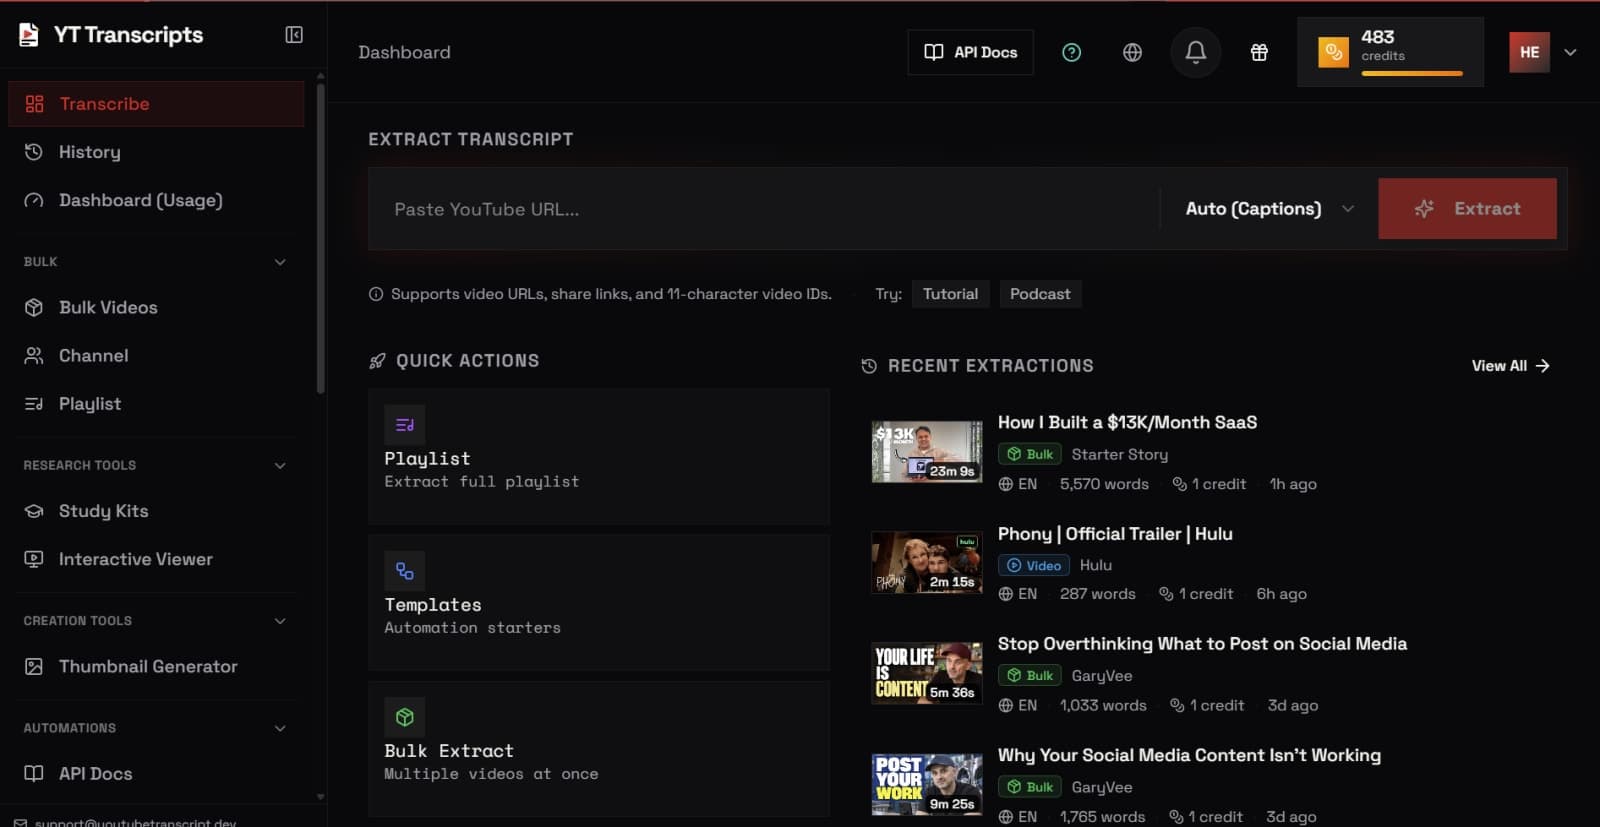Image resolution: width=1600 pixels, height=827 pixels.
Task: Try the Tutorial sample
Action: tap(950, 294)
